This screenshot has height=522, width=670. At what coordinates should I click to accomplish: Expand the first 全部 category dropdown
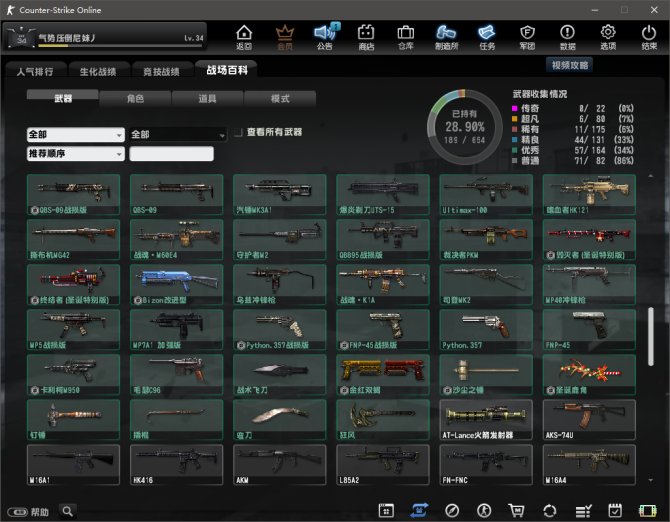click(x=76, y=135)
